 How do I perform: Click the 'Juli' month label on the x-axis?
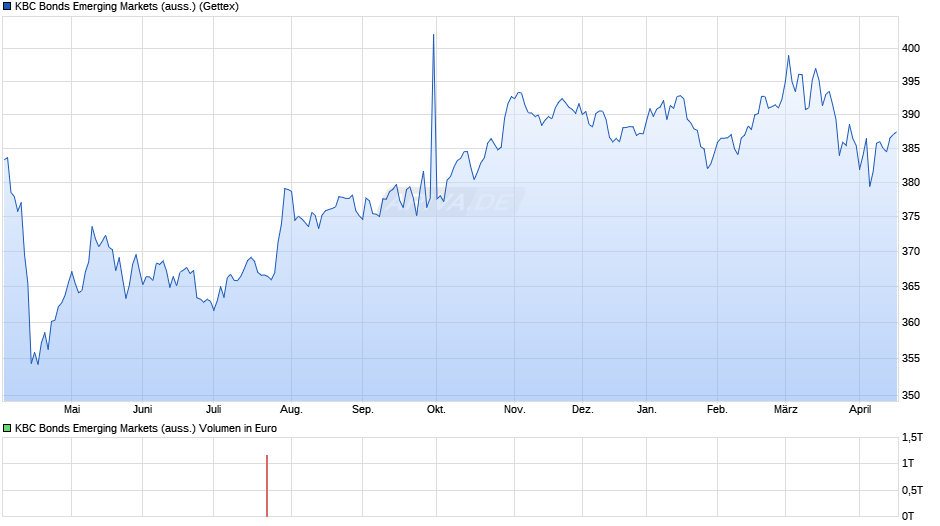point(213,409)
